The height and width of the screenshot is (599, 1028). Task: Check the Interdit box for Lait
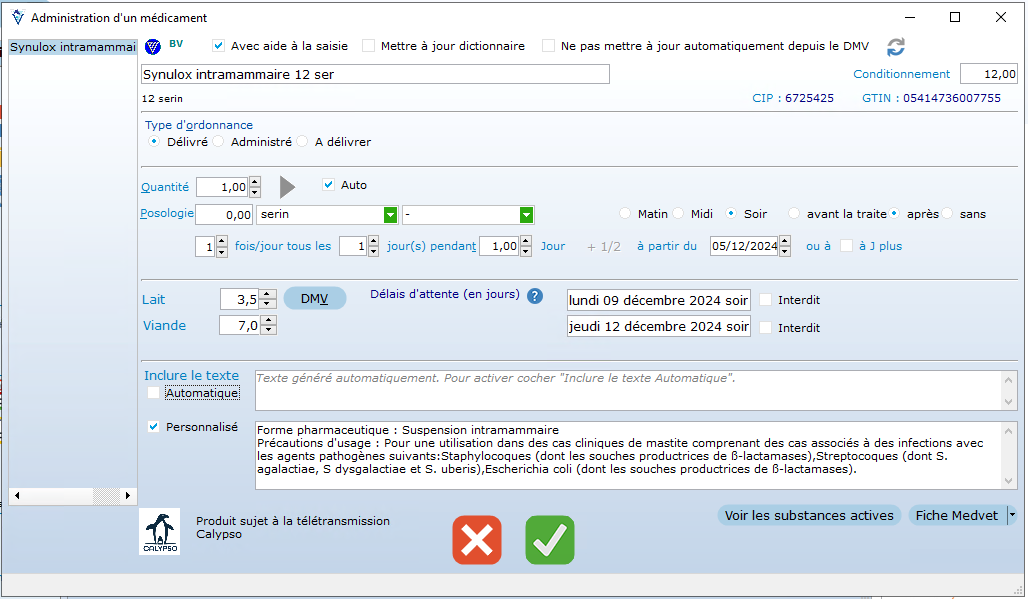(x=765, y=300)
